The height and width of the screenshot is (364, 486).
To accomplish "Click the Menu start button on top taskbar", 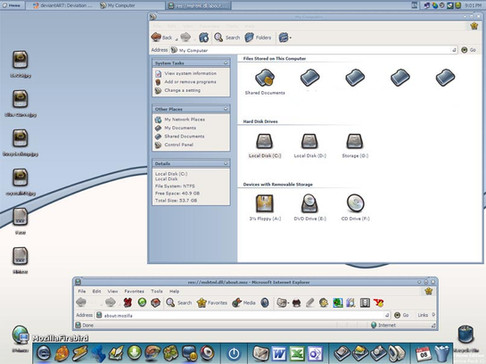I will [12, 5].
